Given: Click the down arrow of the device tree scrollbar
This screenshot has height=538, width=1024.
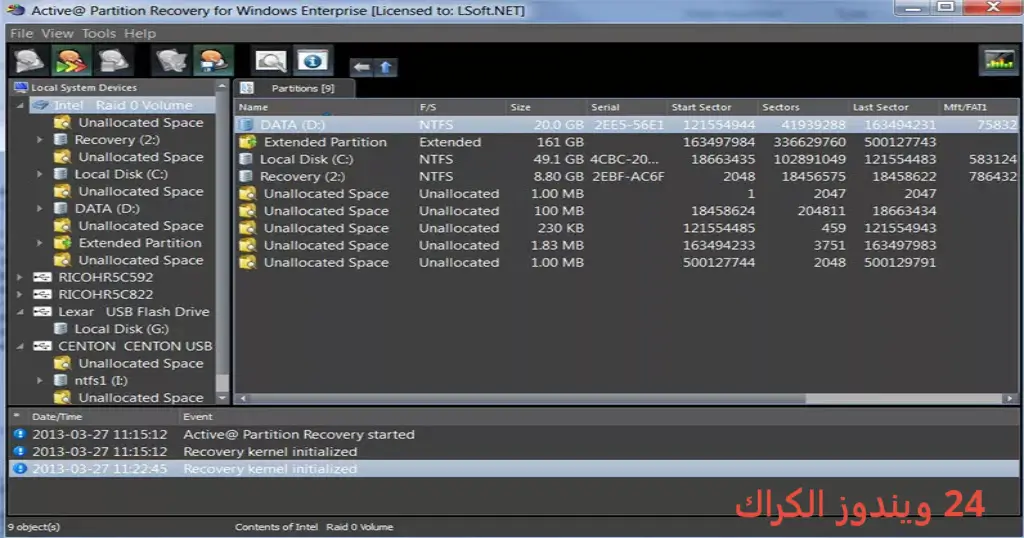Looking at the screenshot, I should pos(222,397).
